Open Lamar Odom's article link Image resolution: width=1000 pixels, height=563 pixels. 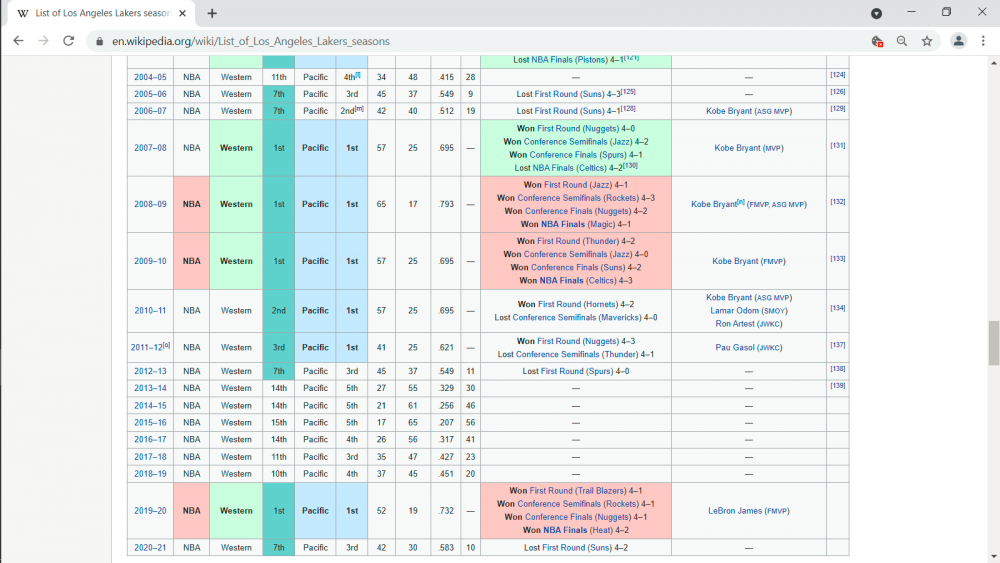736,311
